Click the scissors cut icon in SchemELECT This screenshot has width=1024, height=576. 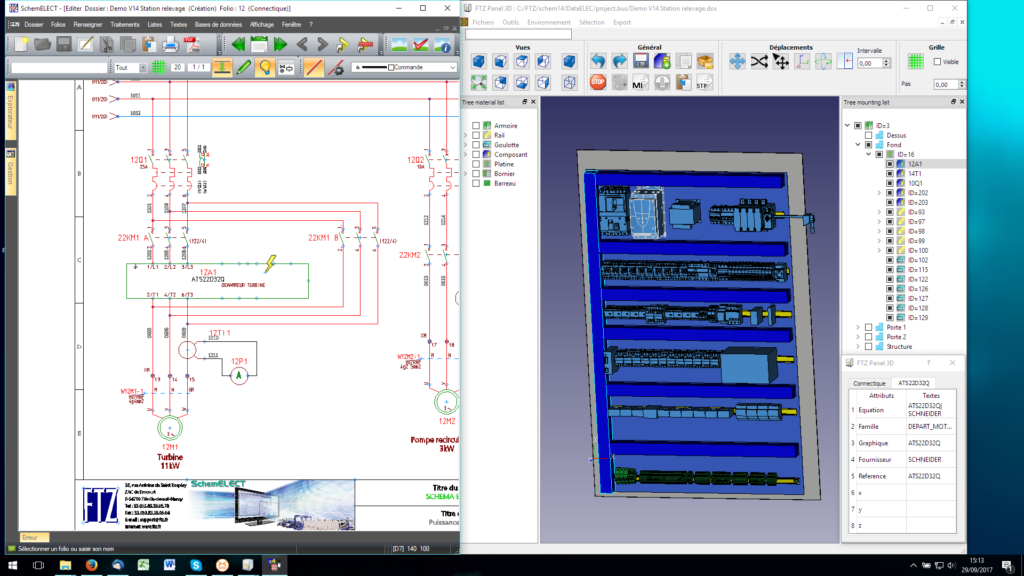click(x=106, y=44)
